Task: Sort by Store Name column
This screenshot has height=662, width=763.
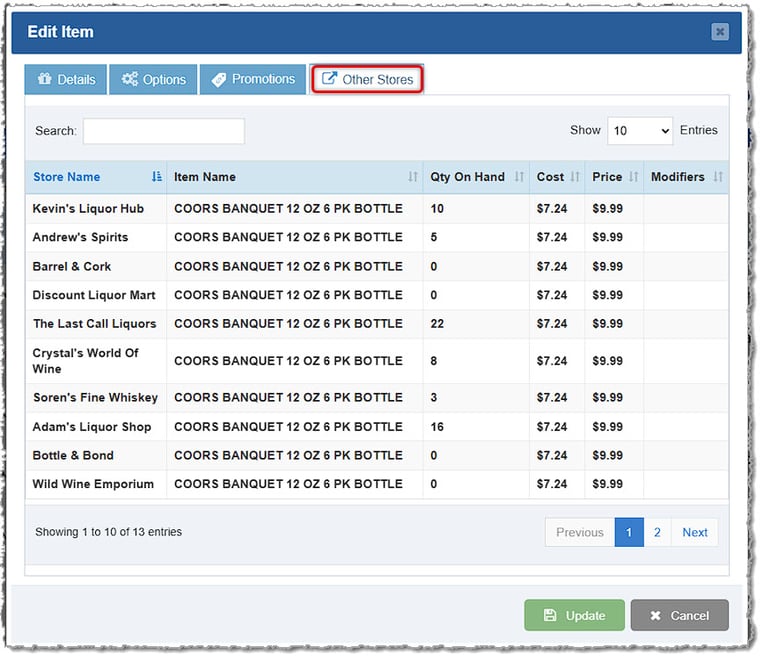Action: coord(96,177)
